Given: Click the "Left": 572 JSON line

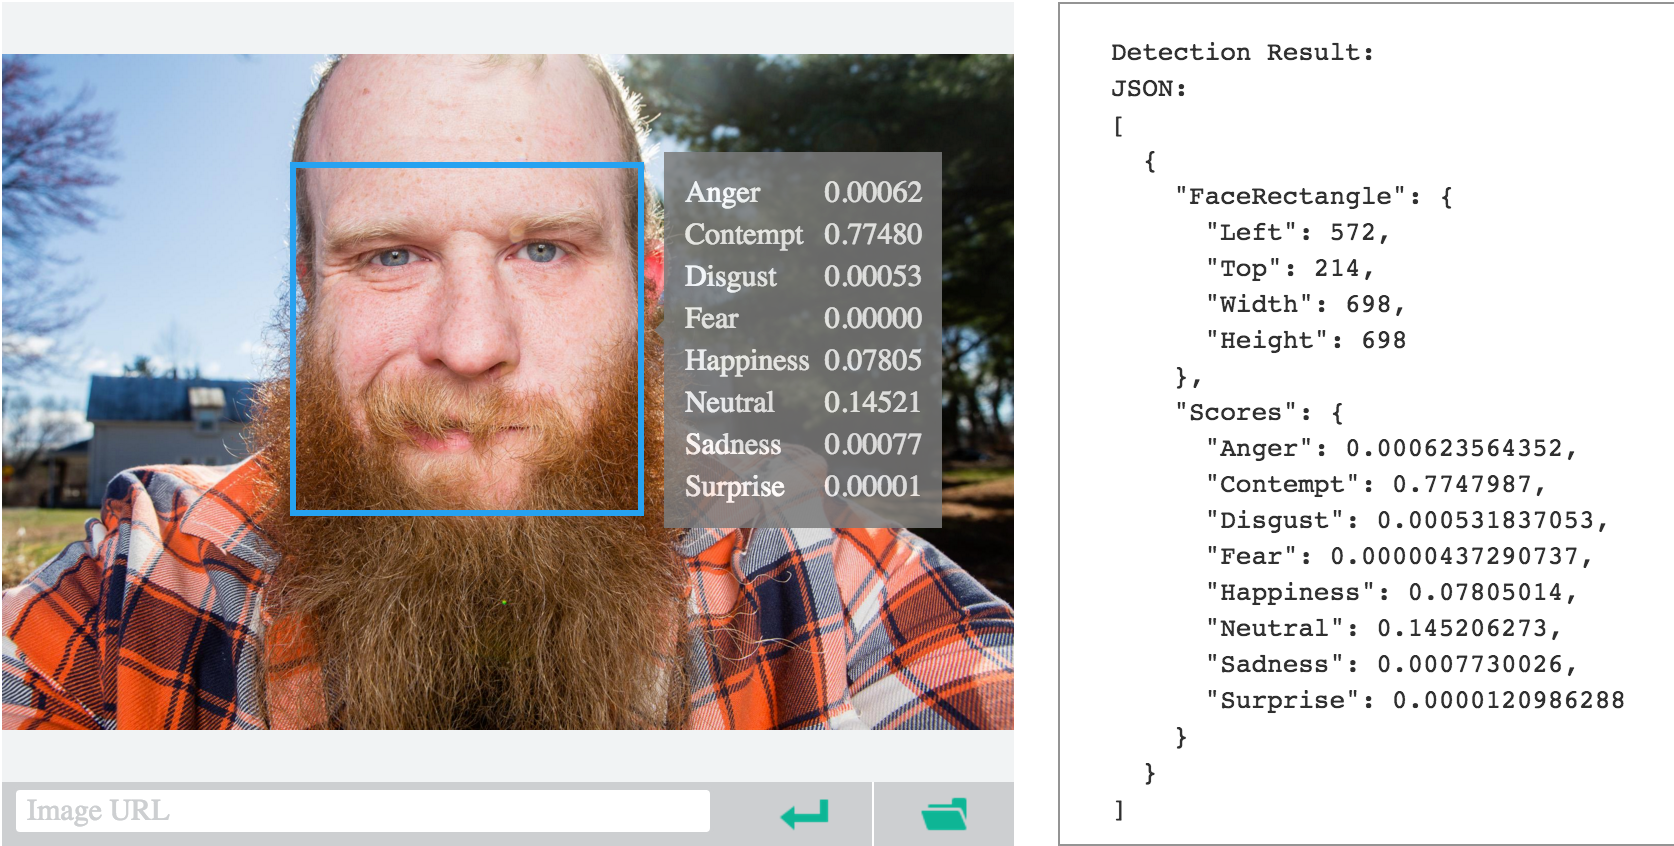Looking at the screenshot, I should pyautogui.click(x=1298, y=232).
